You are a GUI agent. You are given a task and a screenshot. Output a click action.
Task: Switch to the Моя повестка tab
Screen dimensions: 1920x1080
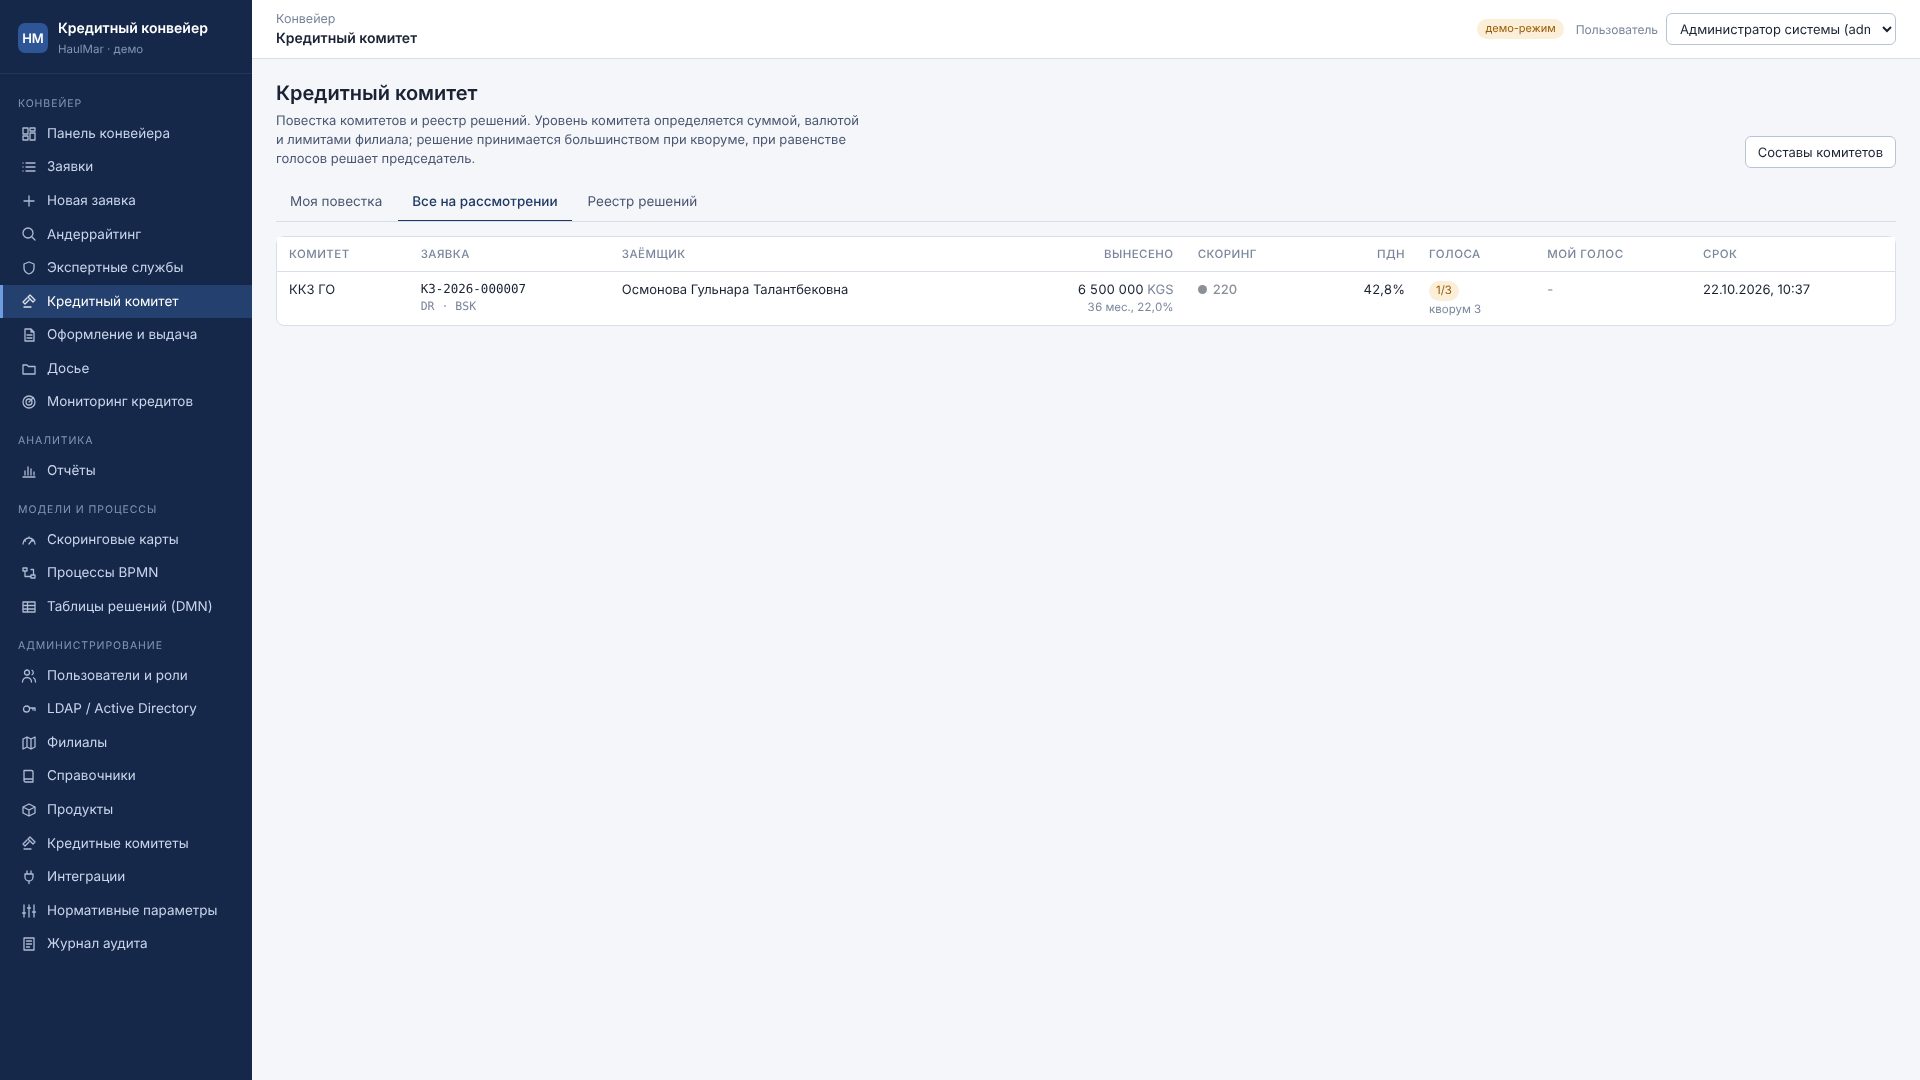click(336, 201)
